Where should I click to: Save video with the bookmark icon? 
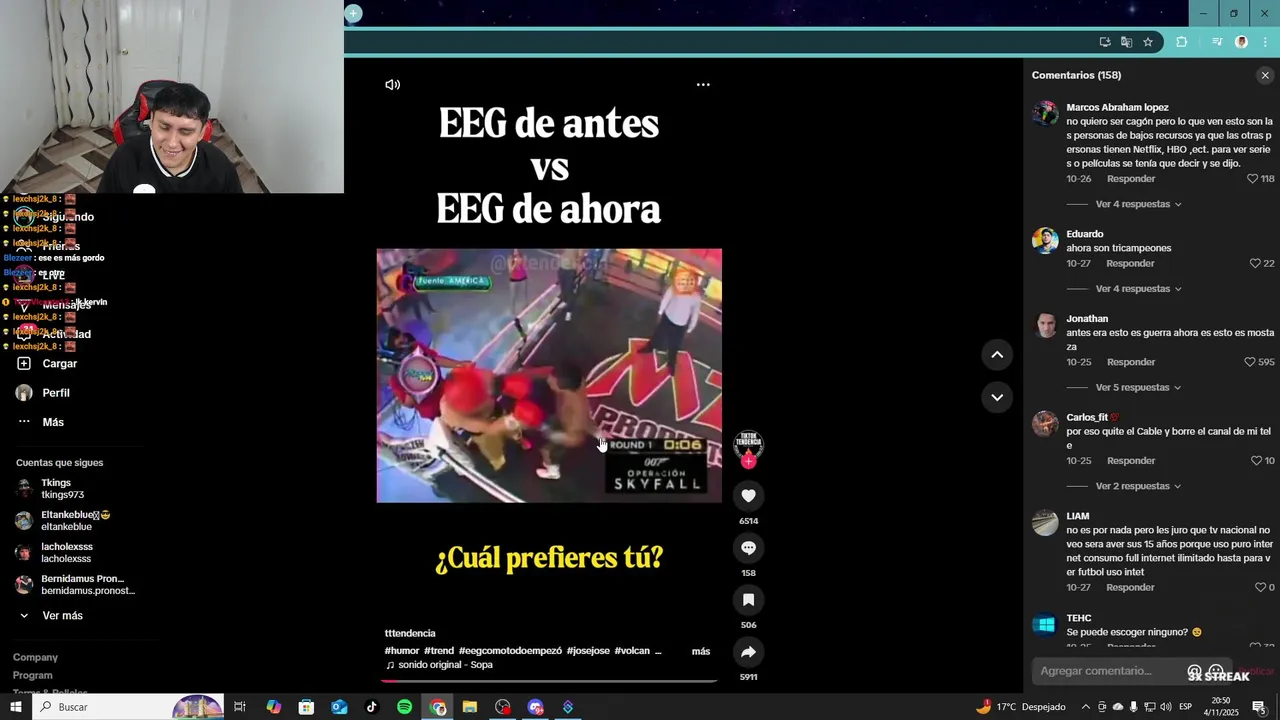pos(748,599)
